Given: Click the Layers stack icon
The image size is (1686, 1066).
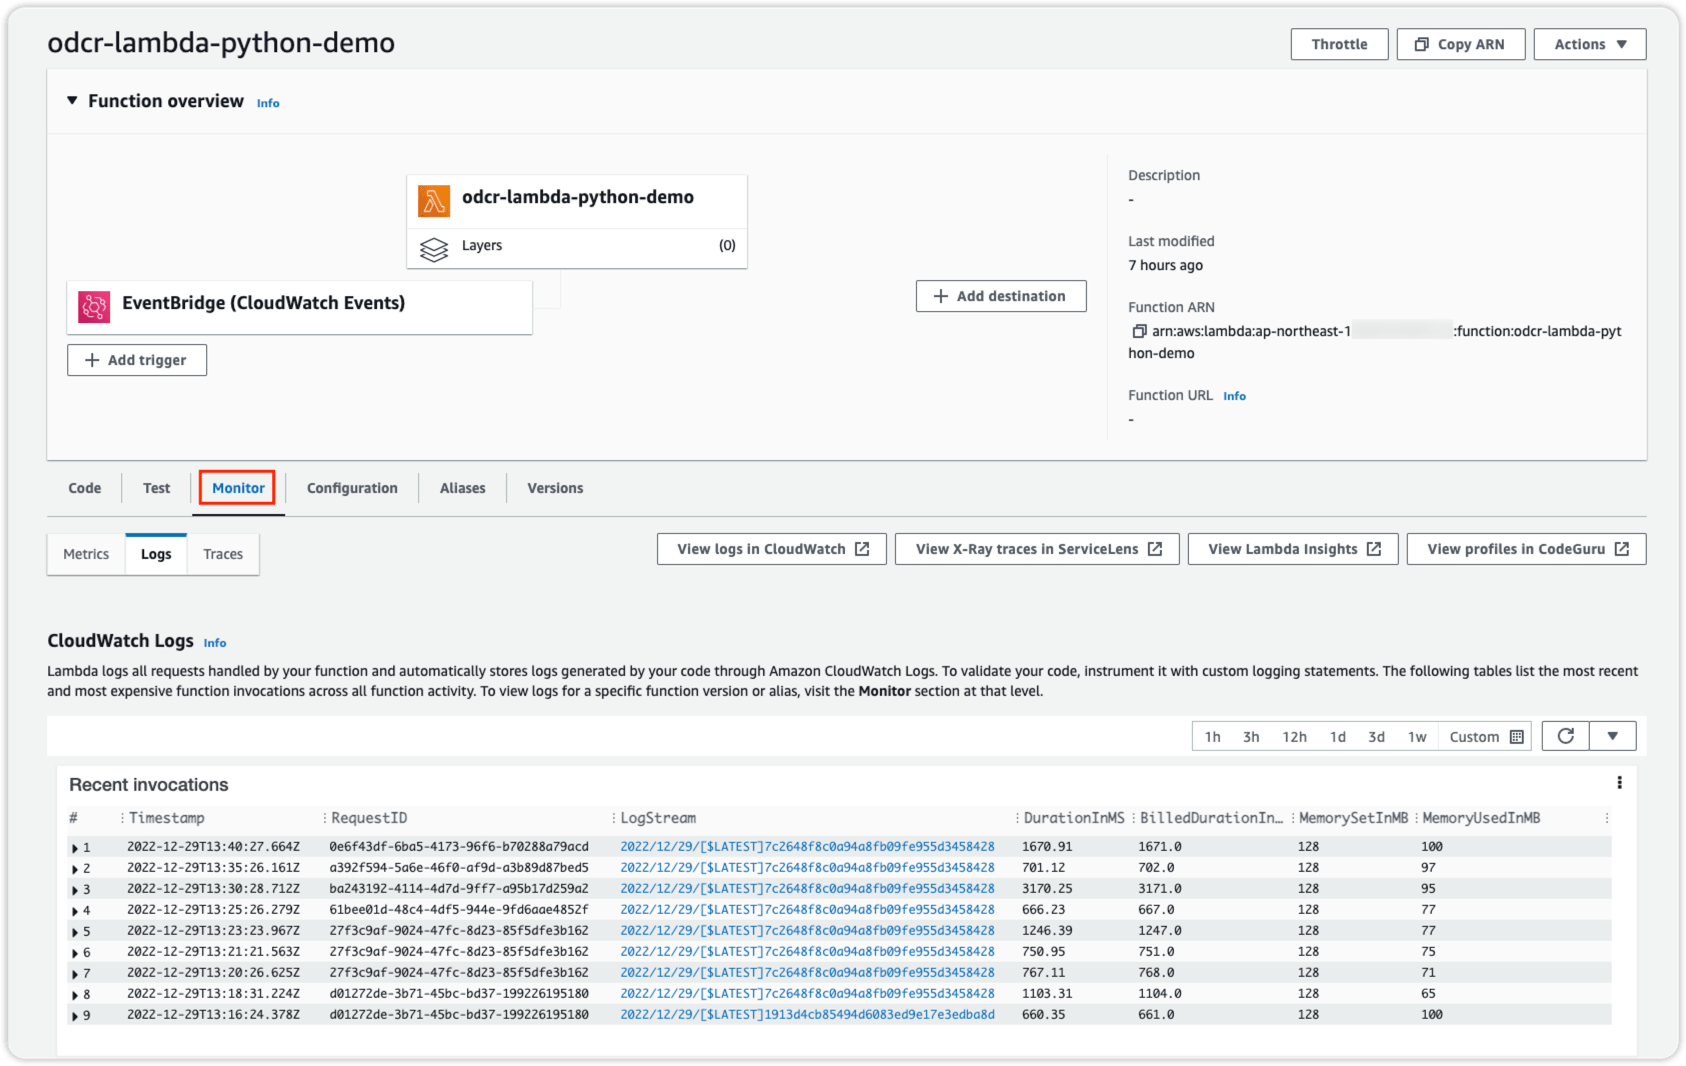Looking at the screenshot, I should [434, 249].
